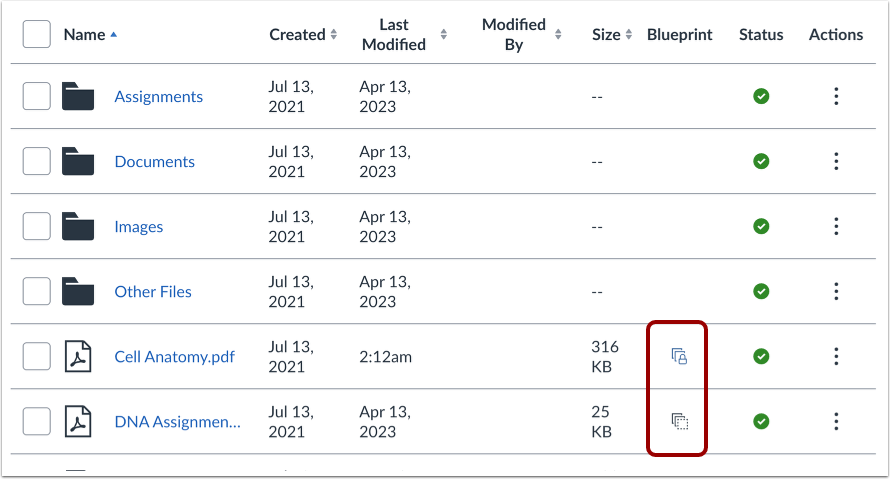Open the Other Files folder link
Screen dimensions: 890x479
pyautogui.click(x=153, y=292)
